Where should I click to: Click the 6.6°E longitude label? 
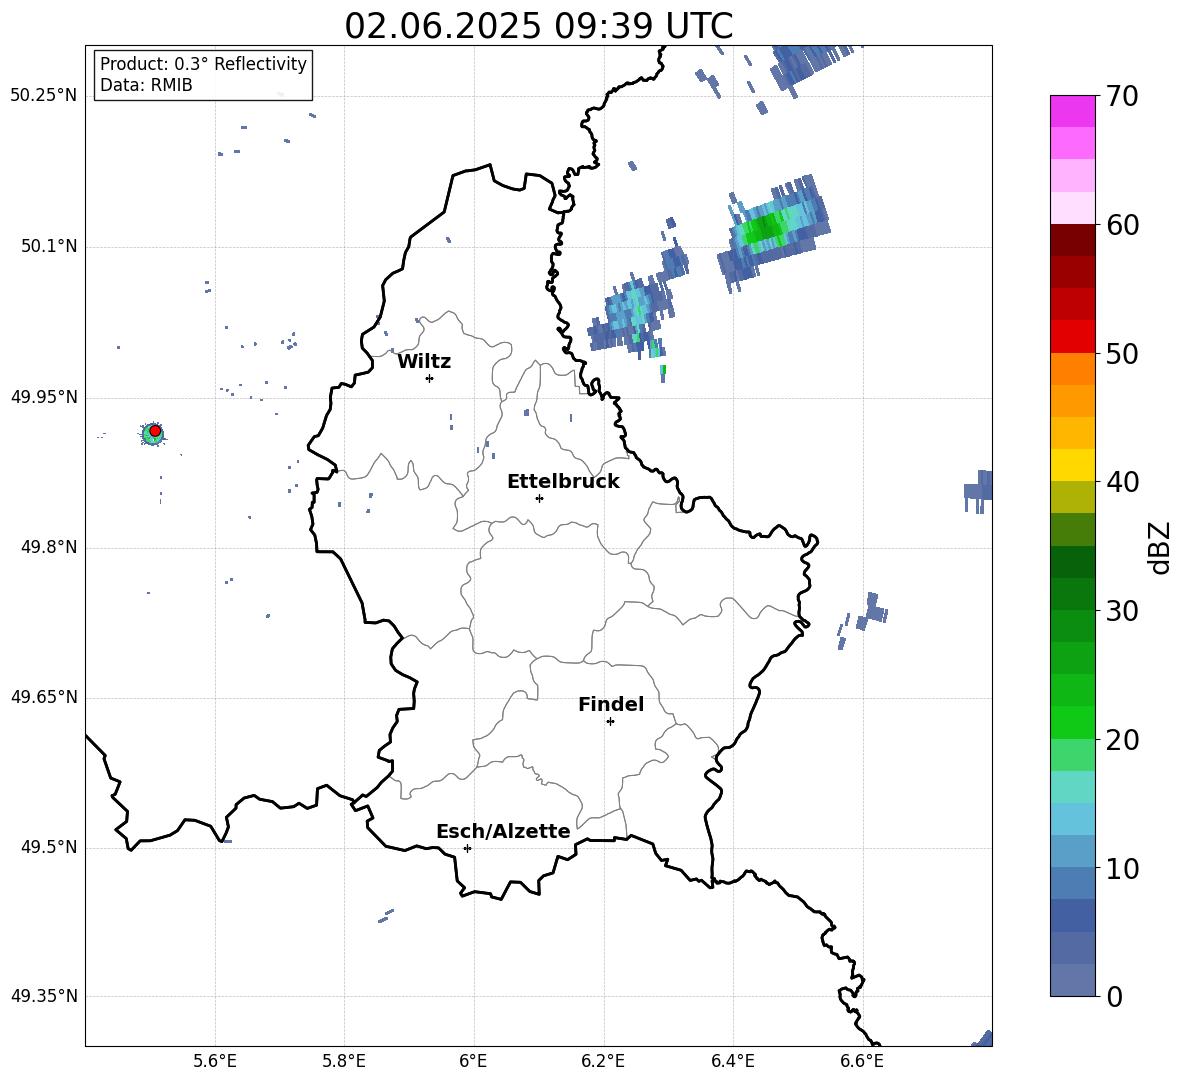point(862,1061)
